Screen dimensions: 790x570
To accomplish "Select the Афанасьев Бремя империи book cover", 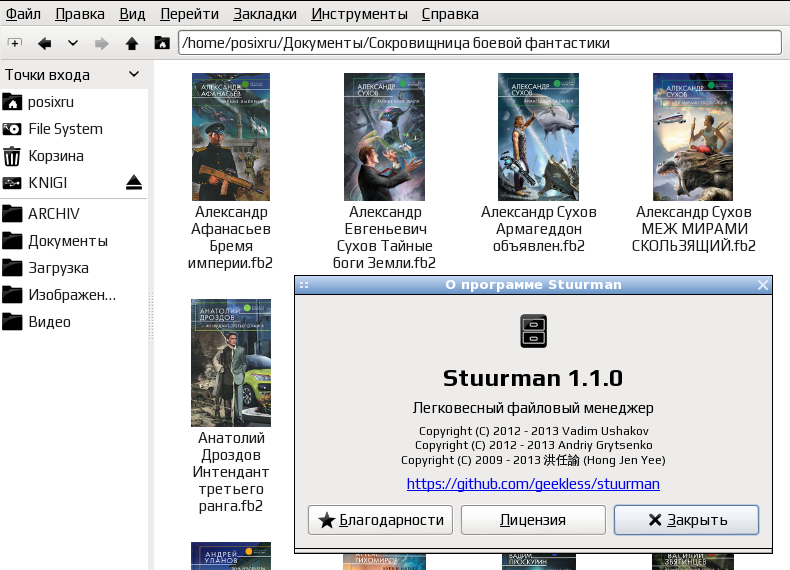I will pyautogui.click(x=231, y=137).
